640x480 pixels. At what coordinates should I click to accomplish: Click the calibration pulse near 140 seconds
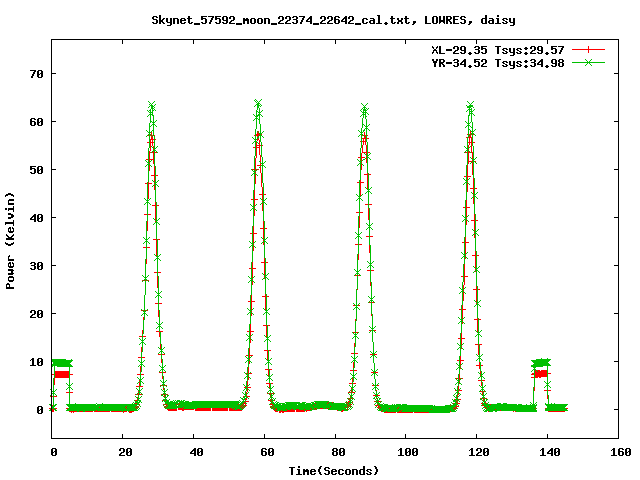(x=541, y=364)
